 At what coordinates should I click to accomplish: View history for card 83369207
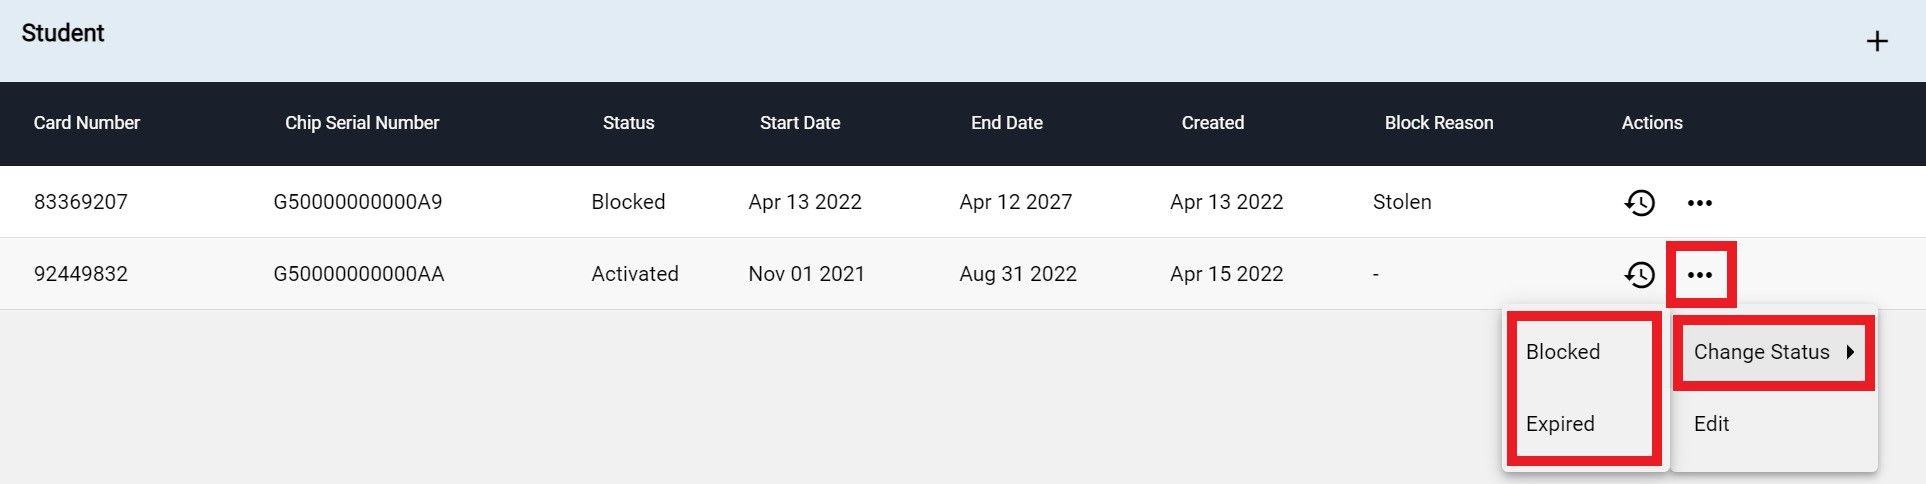pos(1639,203)
